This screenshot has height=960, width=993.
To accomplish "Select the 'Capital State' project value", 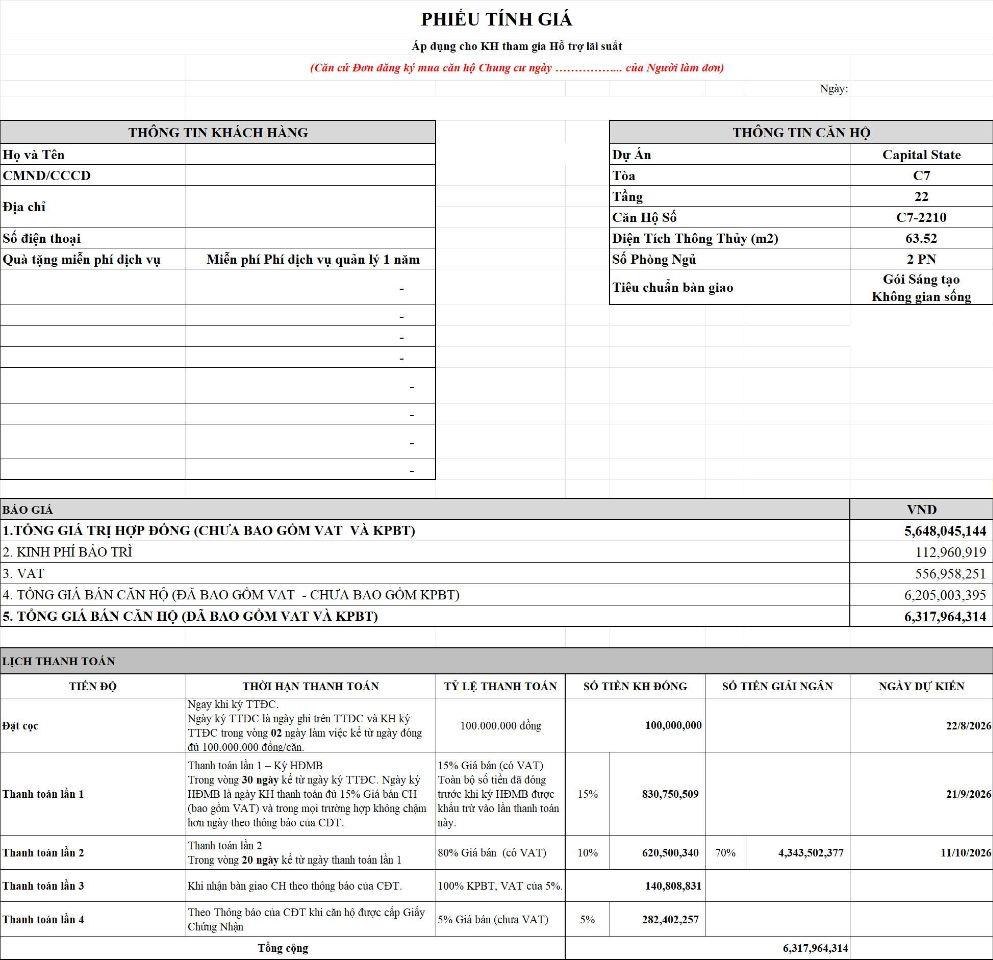I will (921, 155).
